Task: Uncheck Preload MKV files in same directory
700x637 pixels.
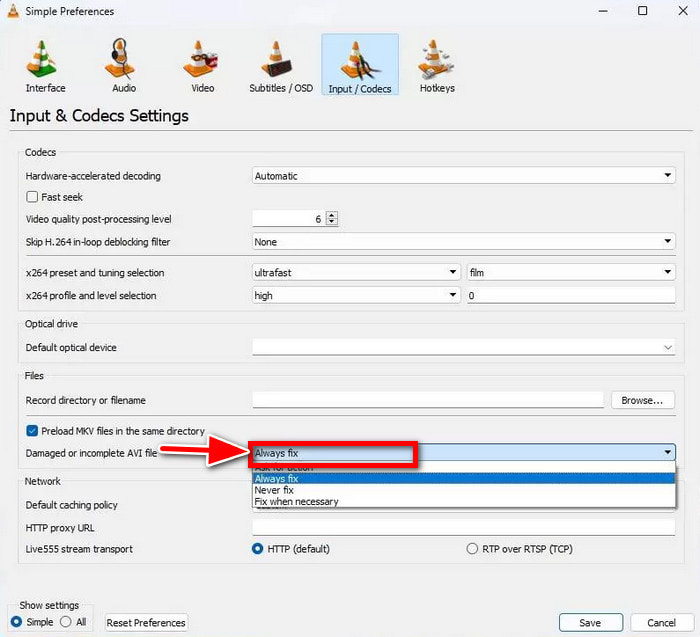Action: coord(32,431)
